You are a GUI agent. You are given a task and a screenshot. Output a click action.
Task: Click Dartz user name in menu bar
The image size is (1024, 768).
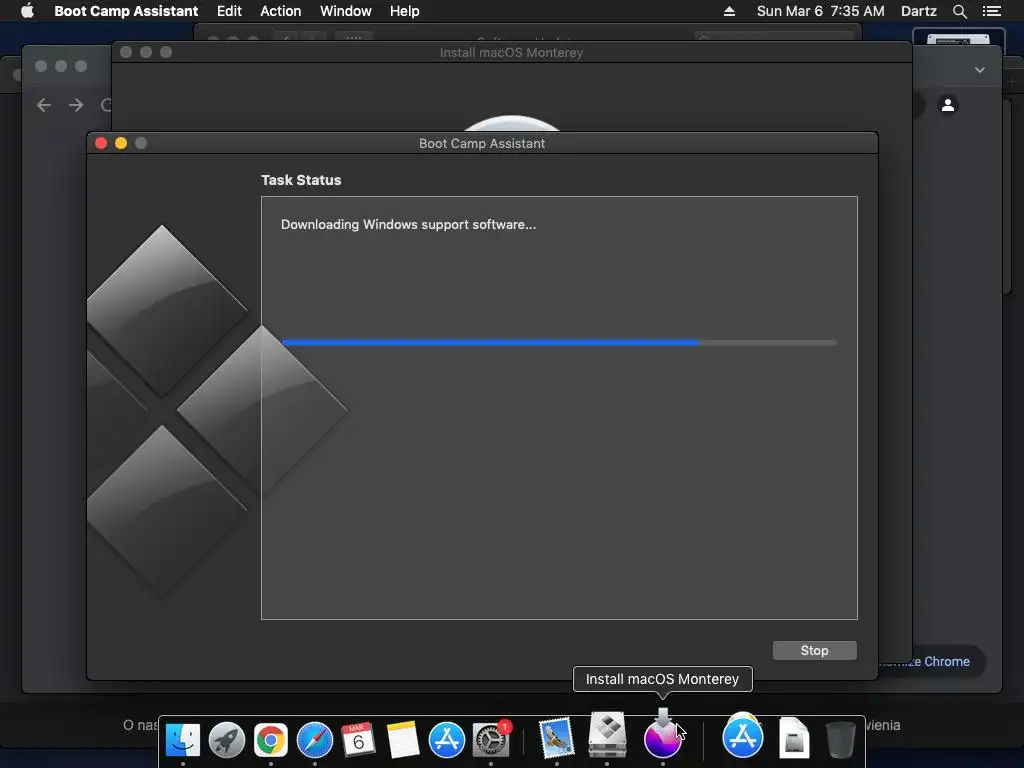pyautogui.click(x=918, y=11)
